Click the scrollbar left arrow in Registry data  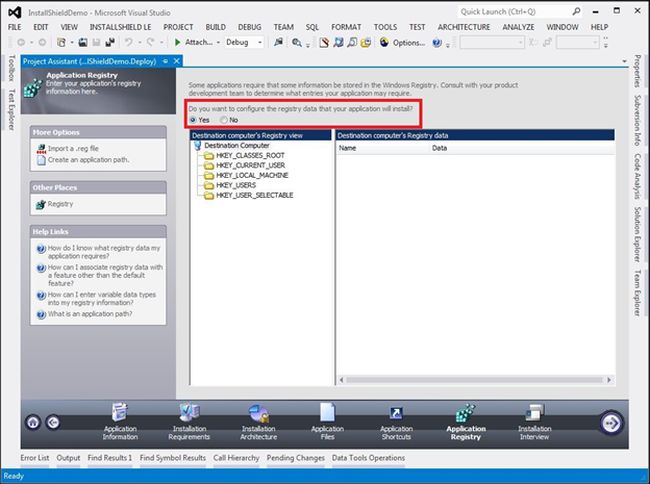click(x=342, y=380)
